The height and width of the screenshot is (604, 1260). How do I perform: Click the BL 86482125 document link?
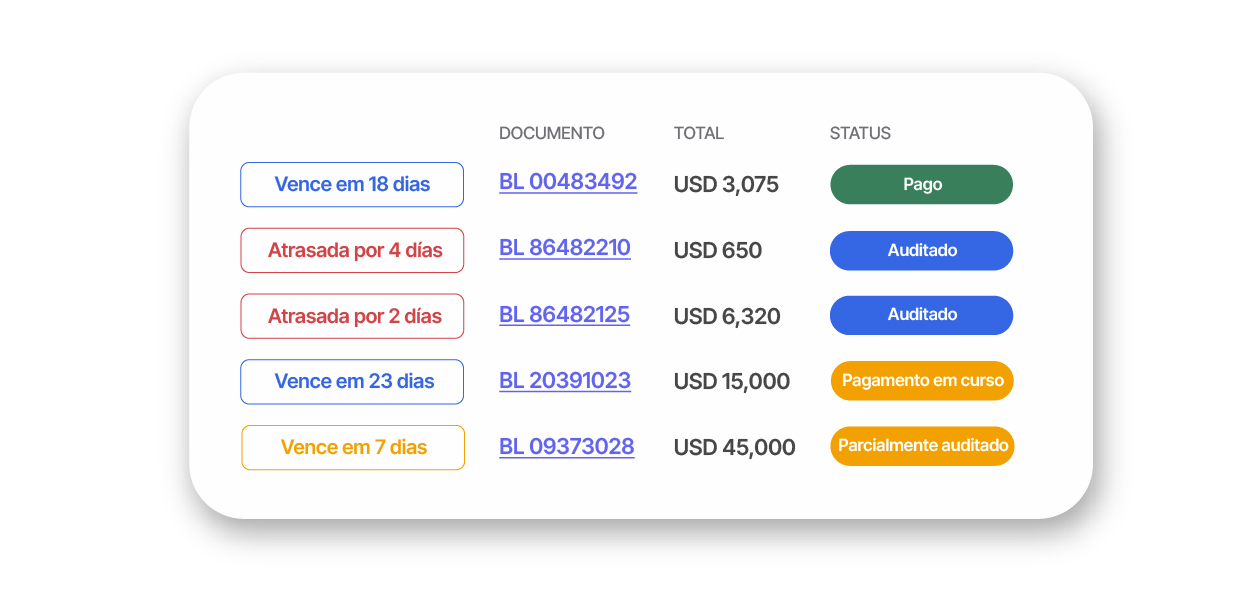(564, 315)
